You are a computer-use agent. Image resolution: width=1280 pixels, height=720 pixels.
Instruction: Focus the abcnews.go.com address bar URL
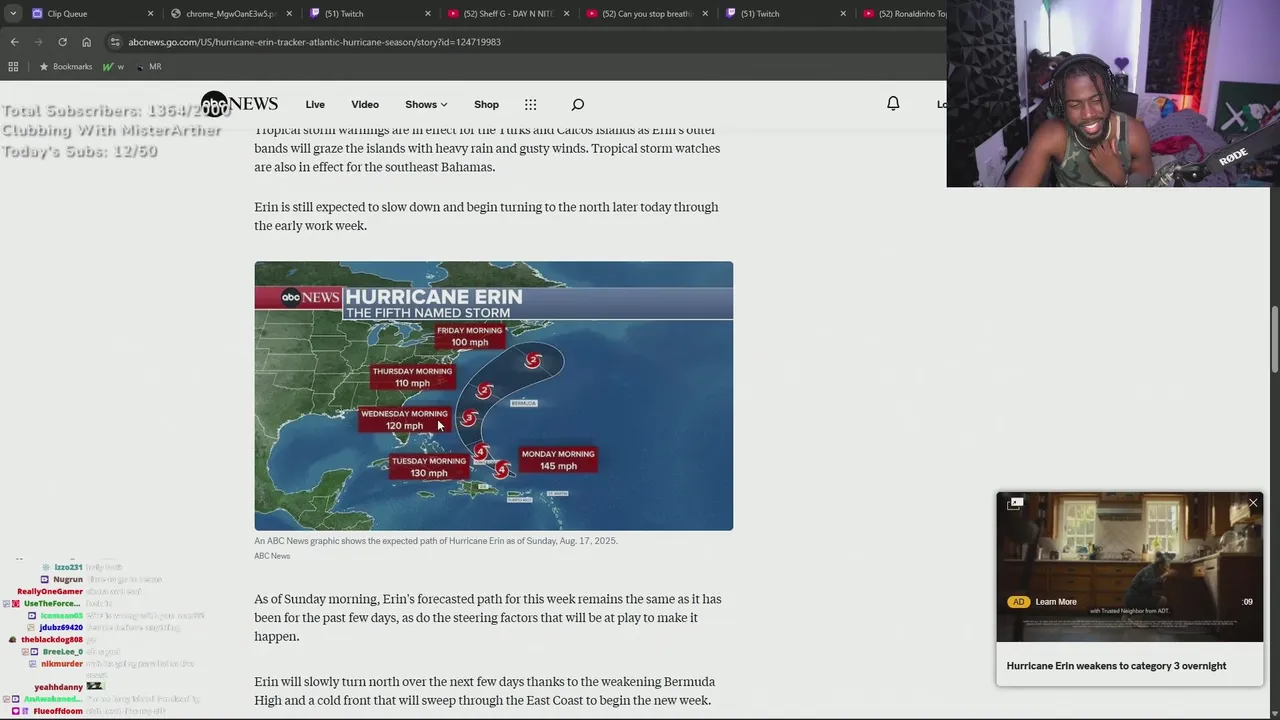tap(314, 42)
